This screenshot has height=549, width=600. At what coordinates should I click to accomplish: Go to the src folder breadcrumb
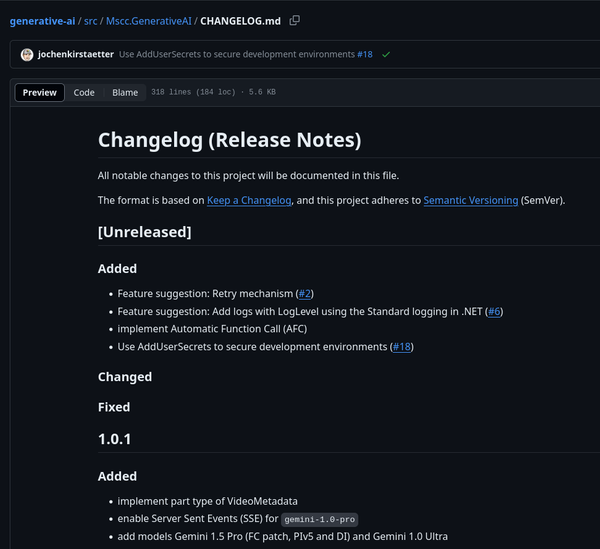tap(91, 21)
